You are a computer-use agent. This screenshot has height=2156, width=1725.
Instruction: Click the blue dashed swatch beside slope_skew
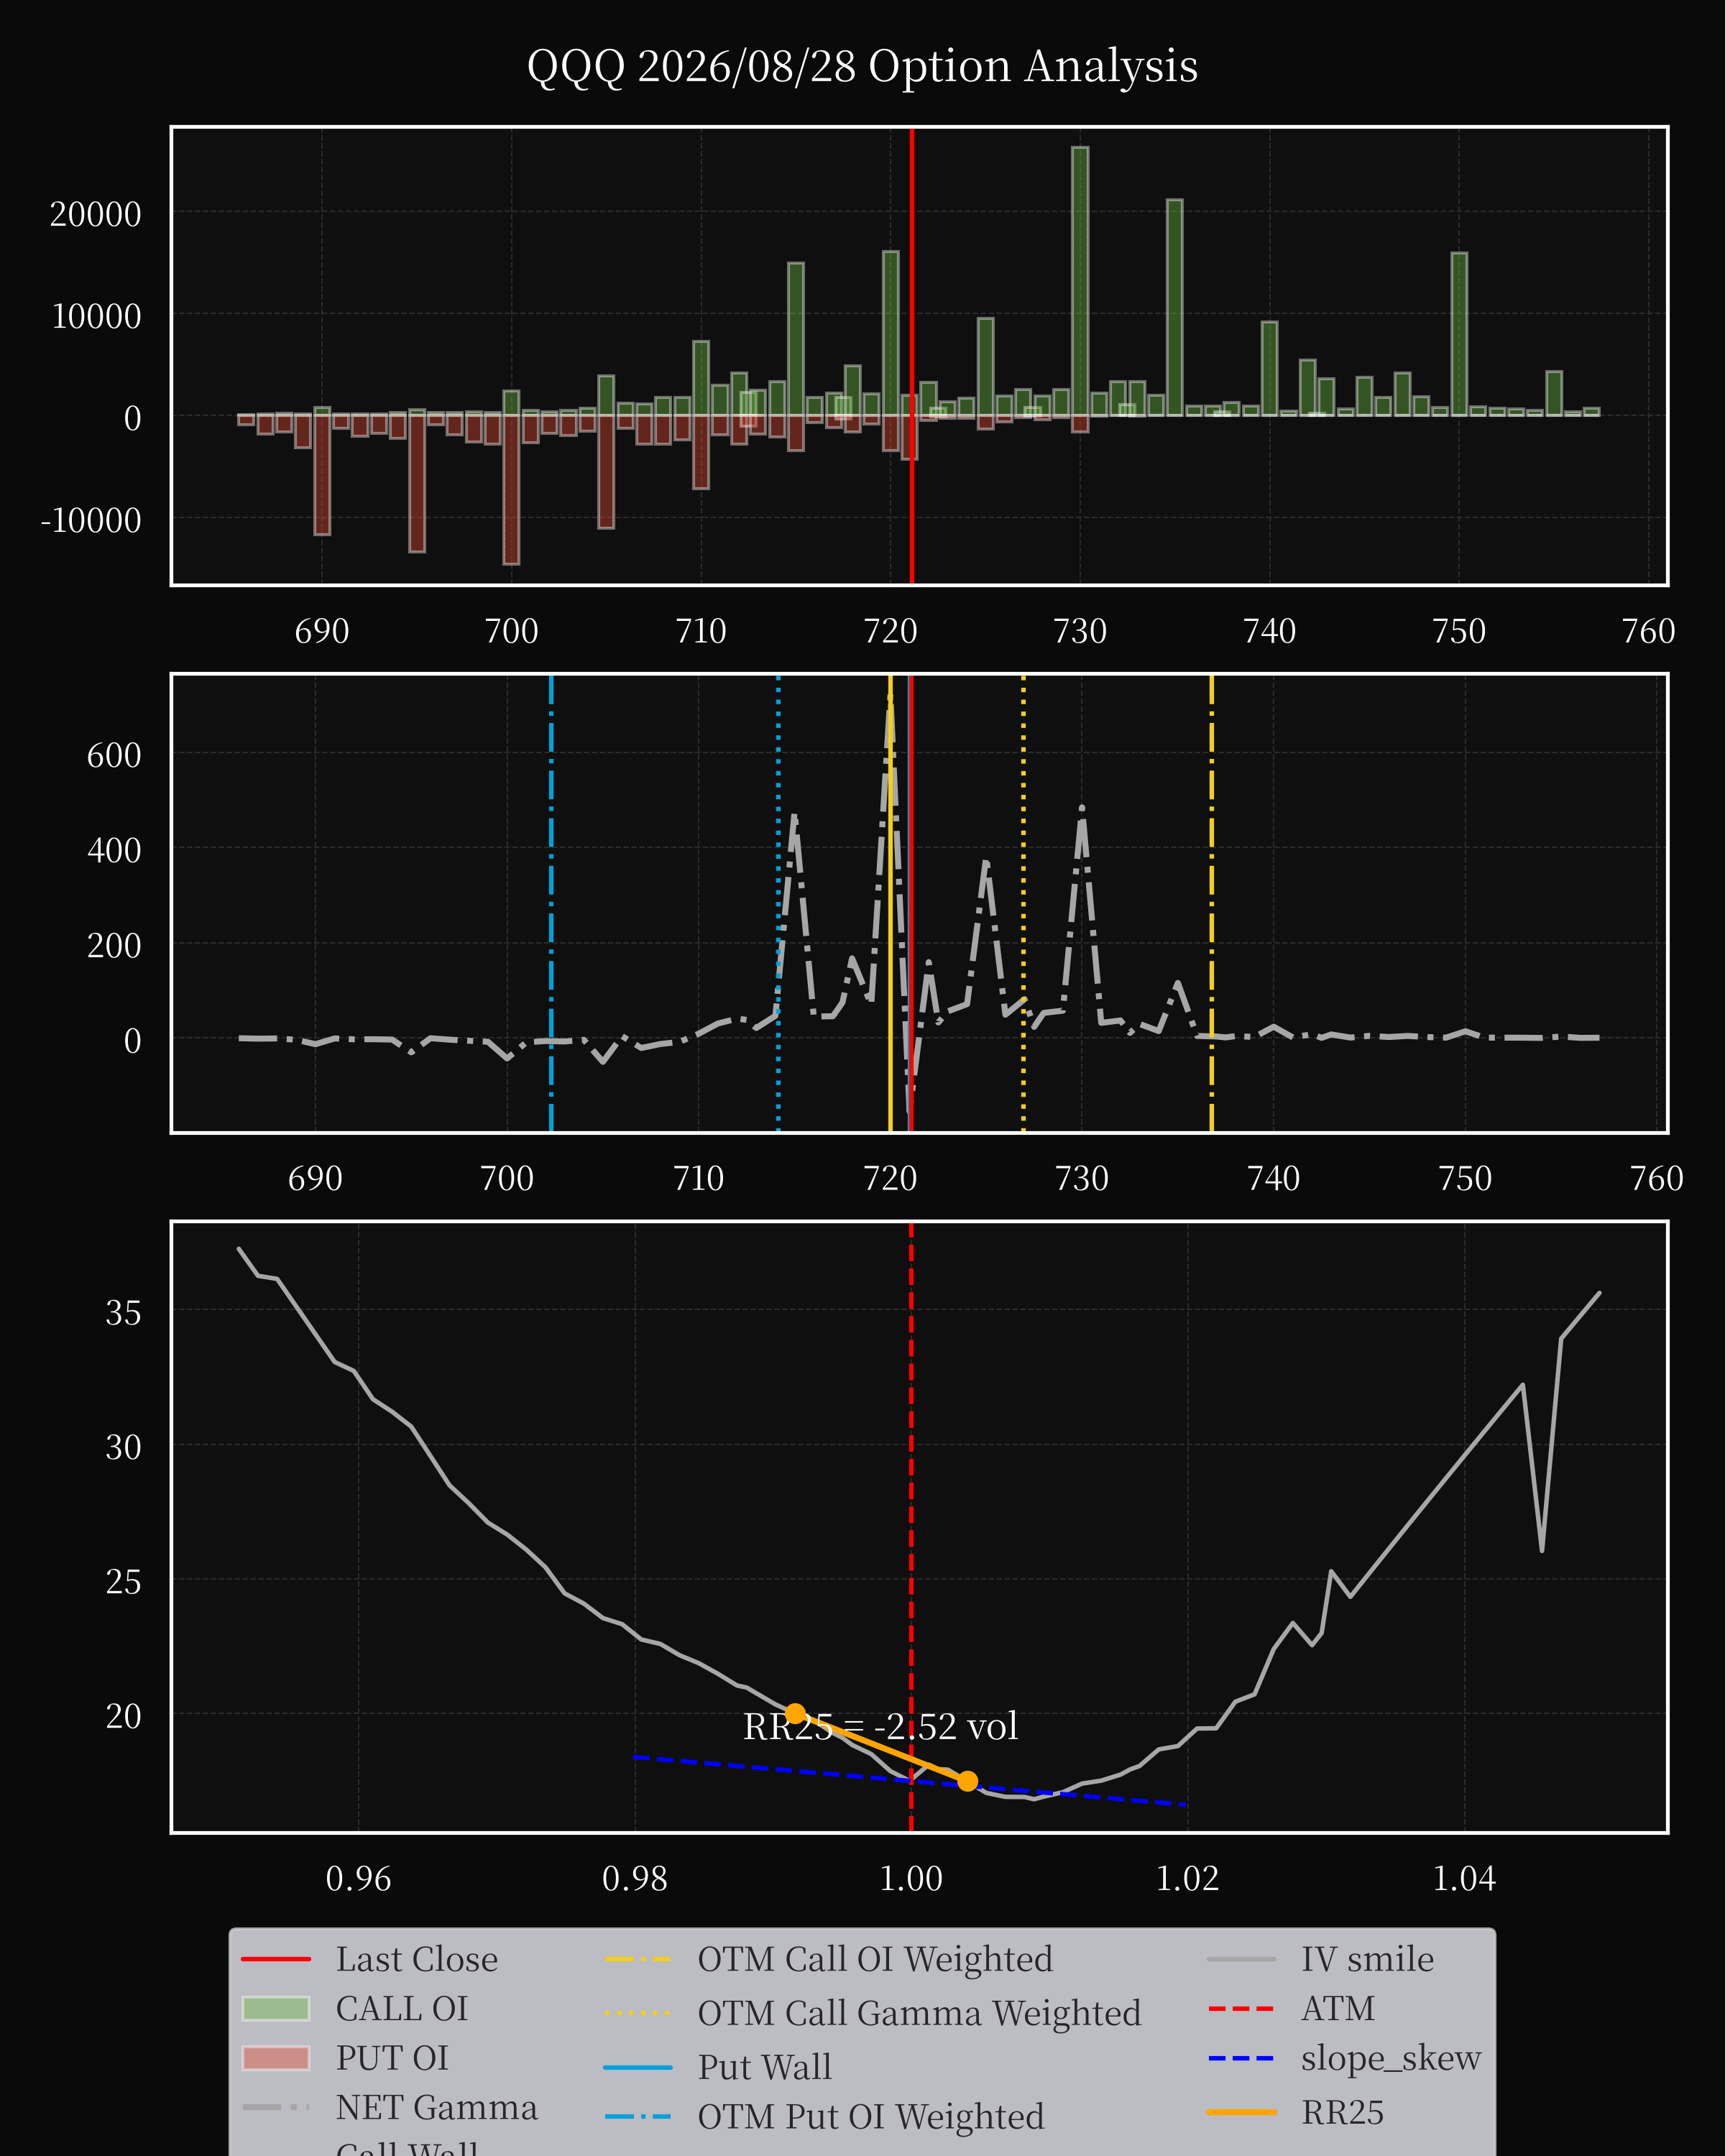coord(1242,2058)
